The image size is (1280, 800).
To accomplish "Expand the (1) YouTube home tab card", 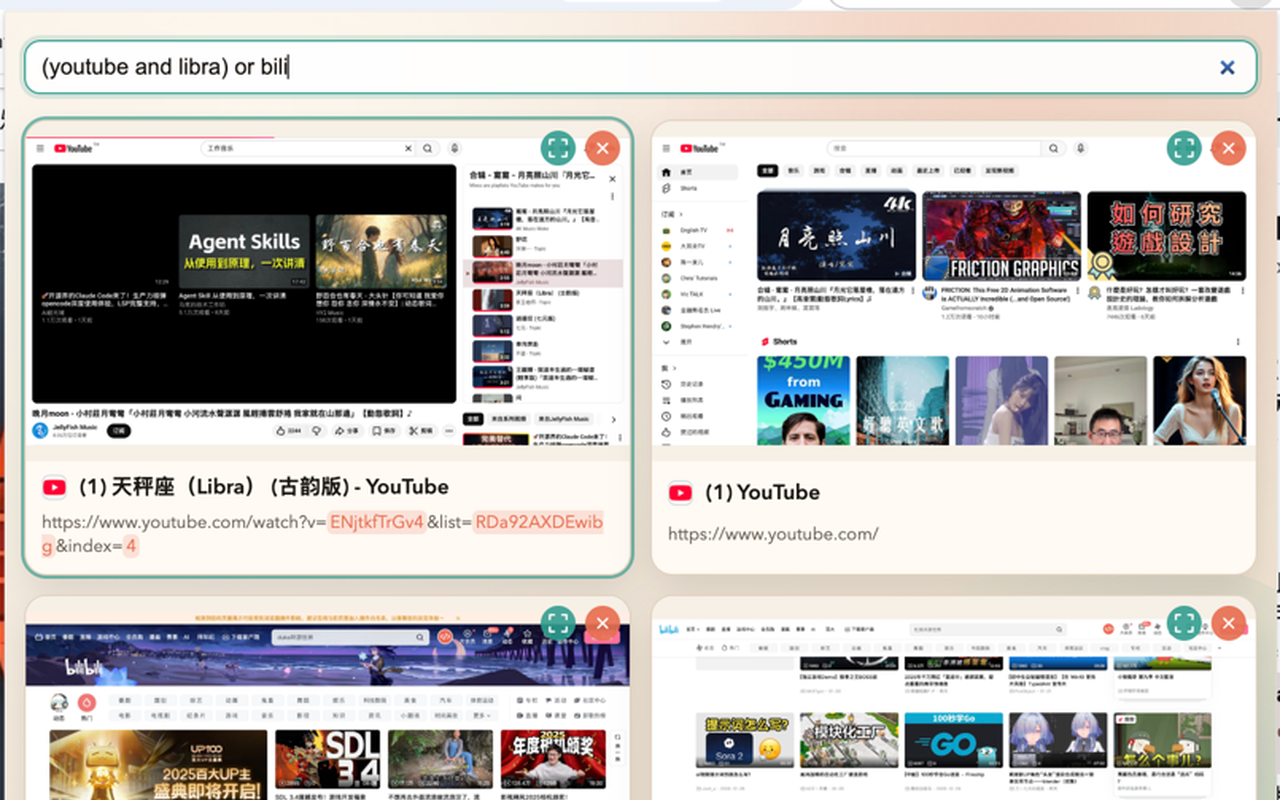I will pos(1184,149).
